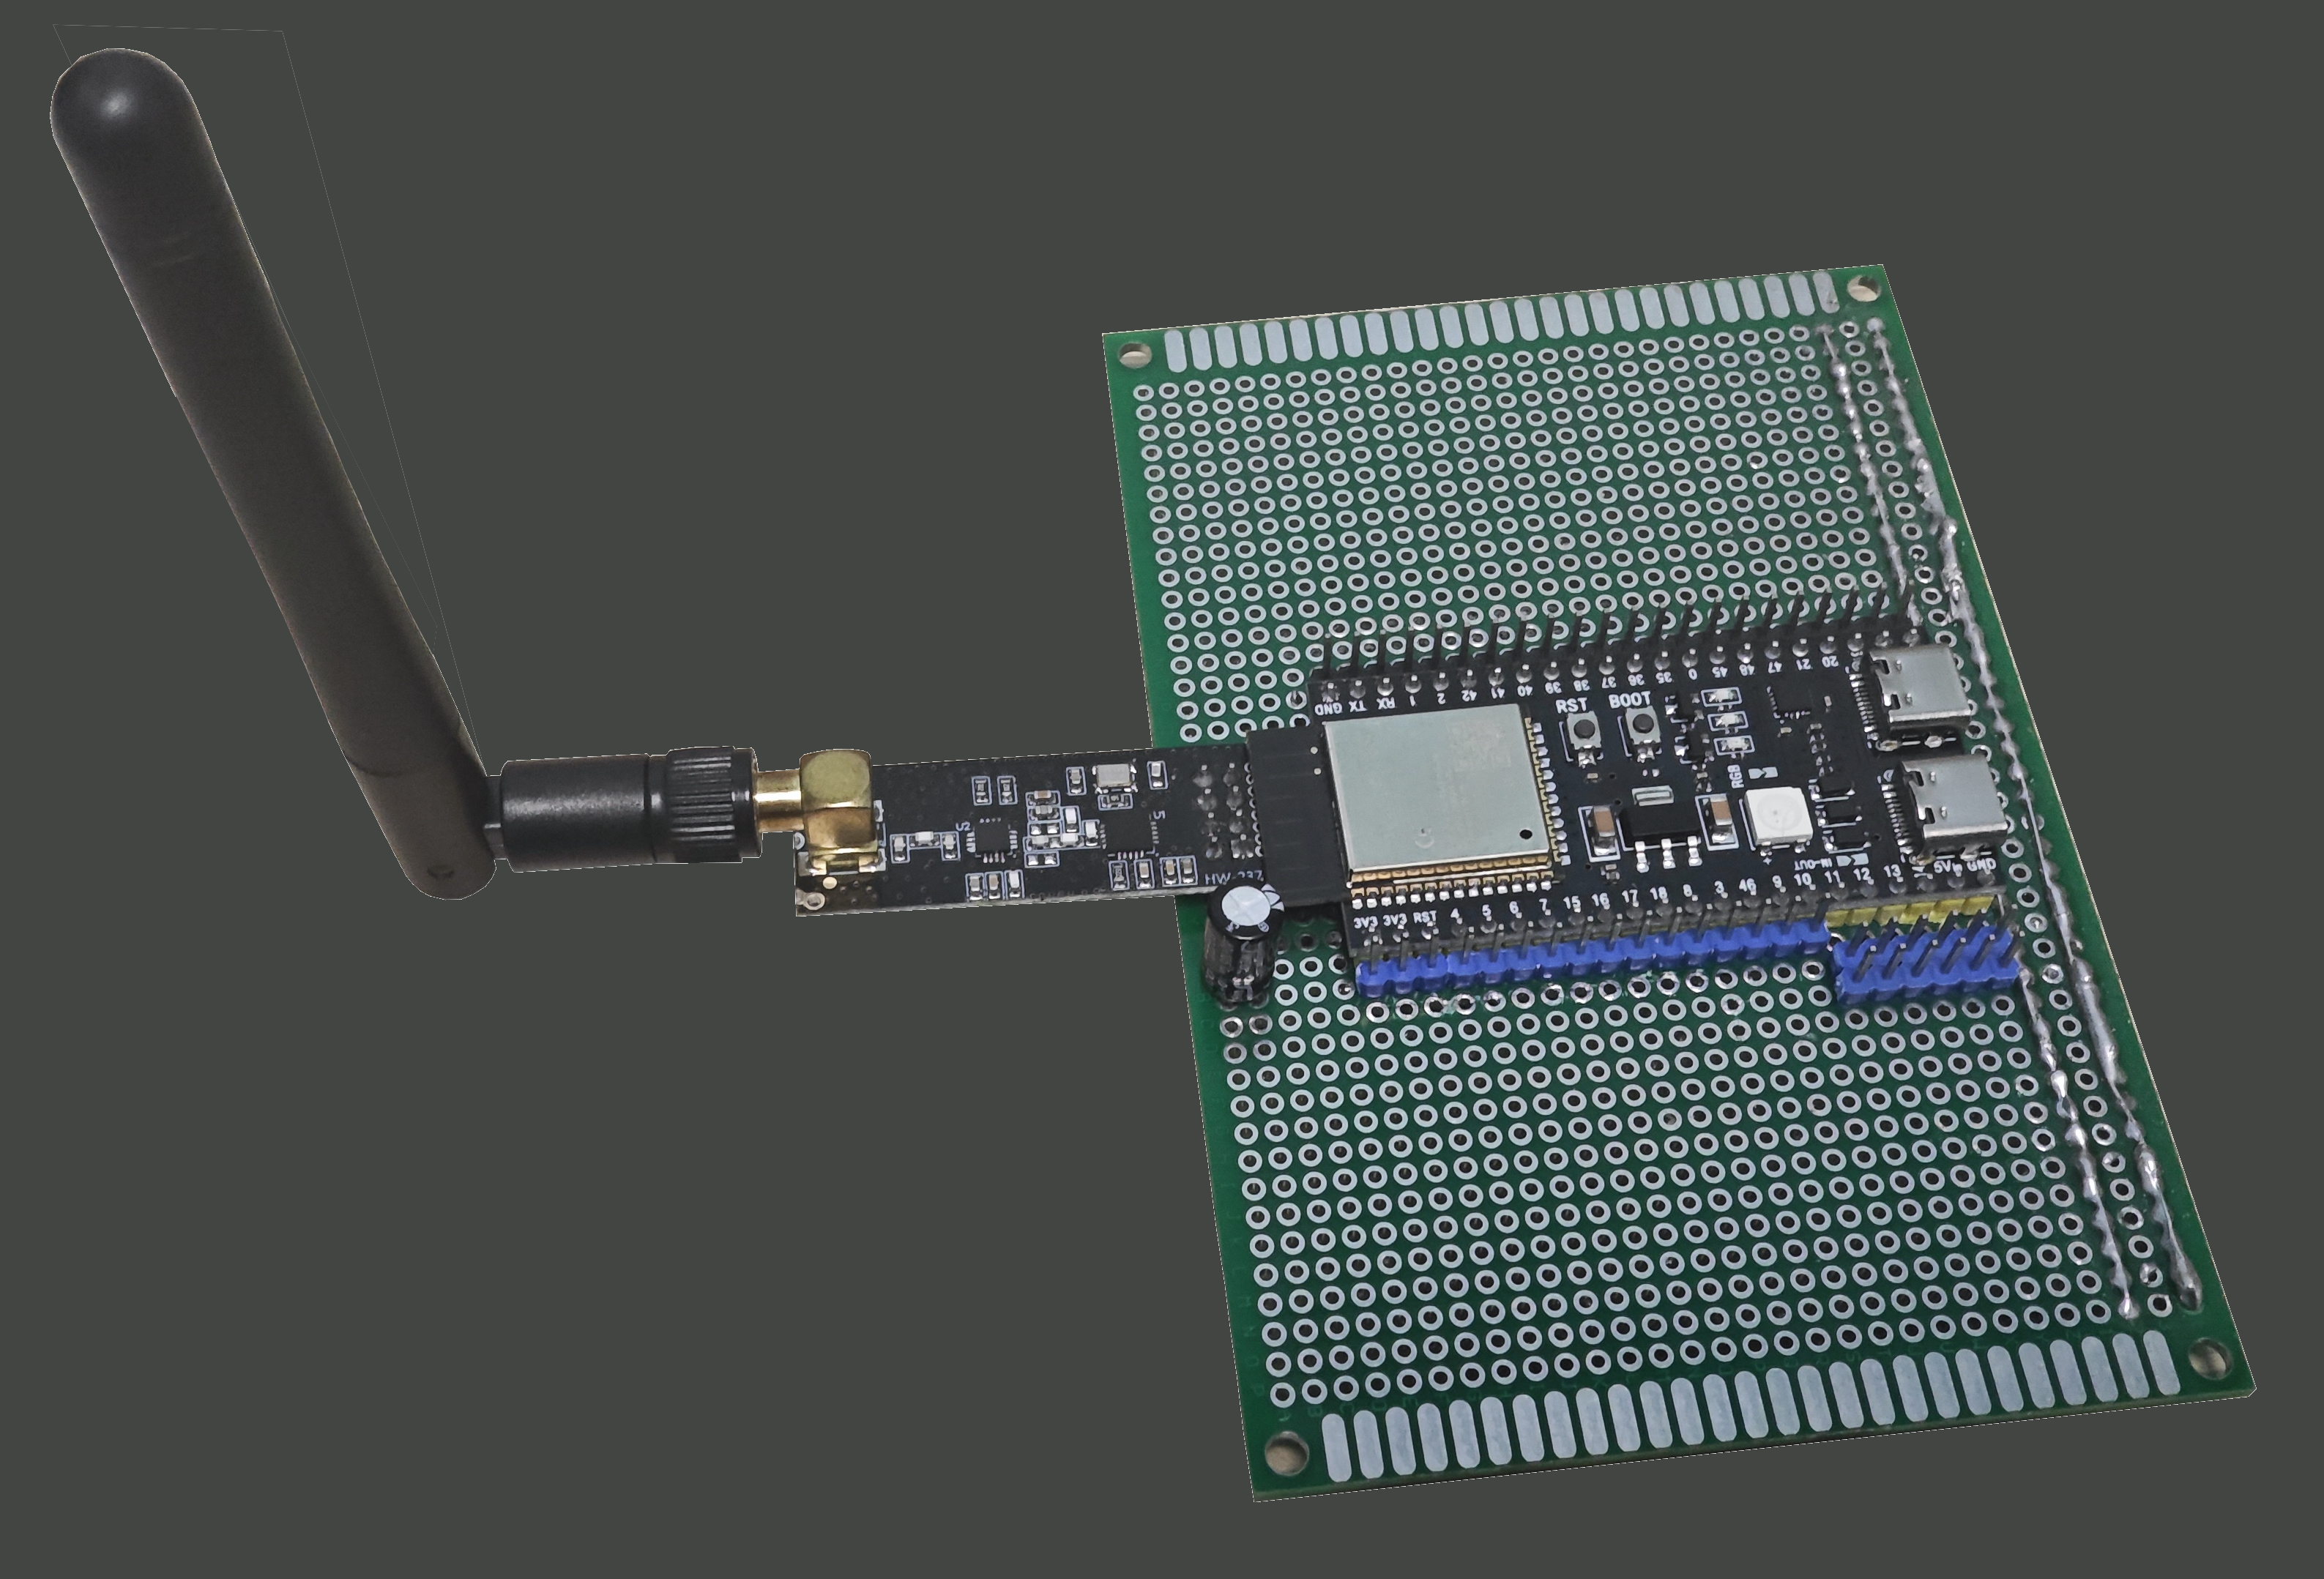The image size is (2324, 1579).
Task: Click the pin label 42
Action: click(x=1470, y=696)
